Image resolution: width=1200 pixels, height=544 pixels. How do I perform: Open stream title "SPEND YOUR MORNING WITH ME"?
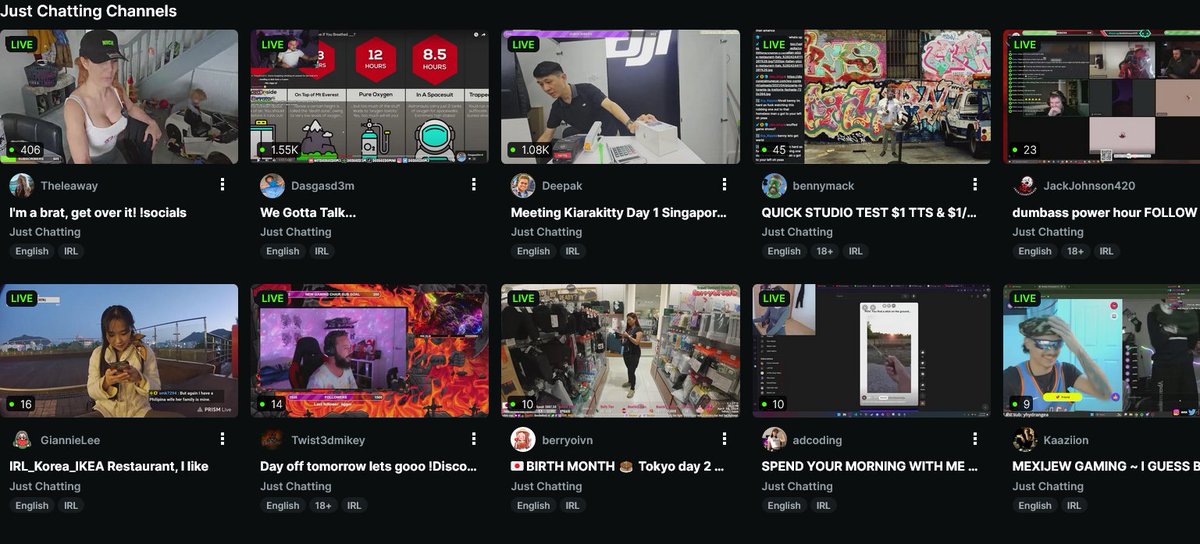(x=870, y=467)
